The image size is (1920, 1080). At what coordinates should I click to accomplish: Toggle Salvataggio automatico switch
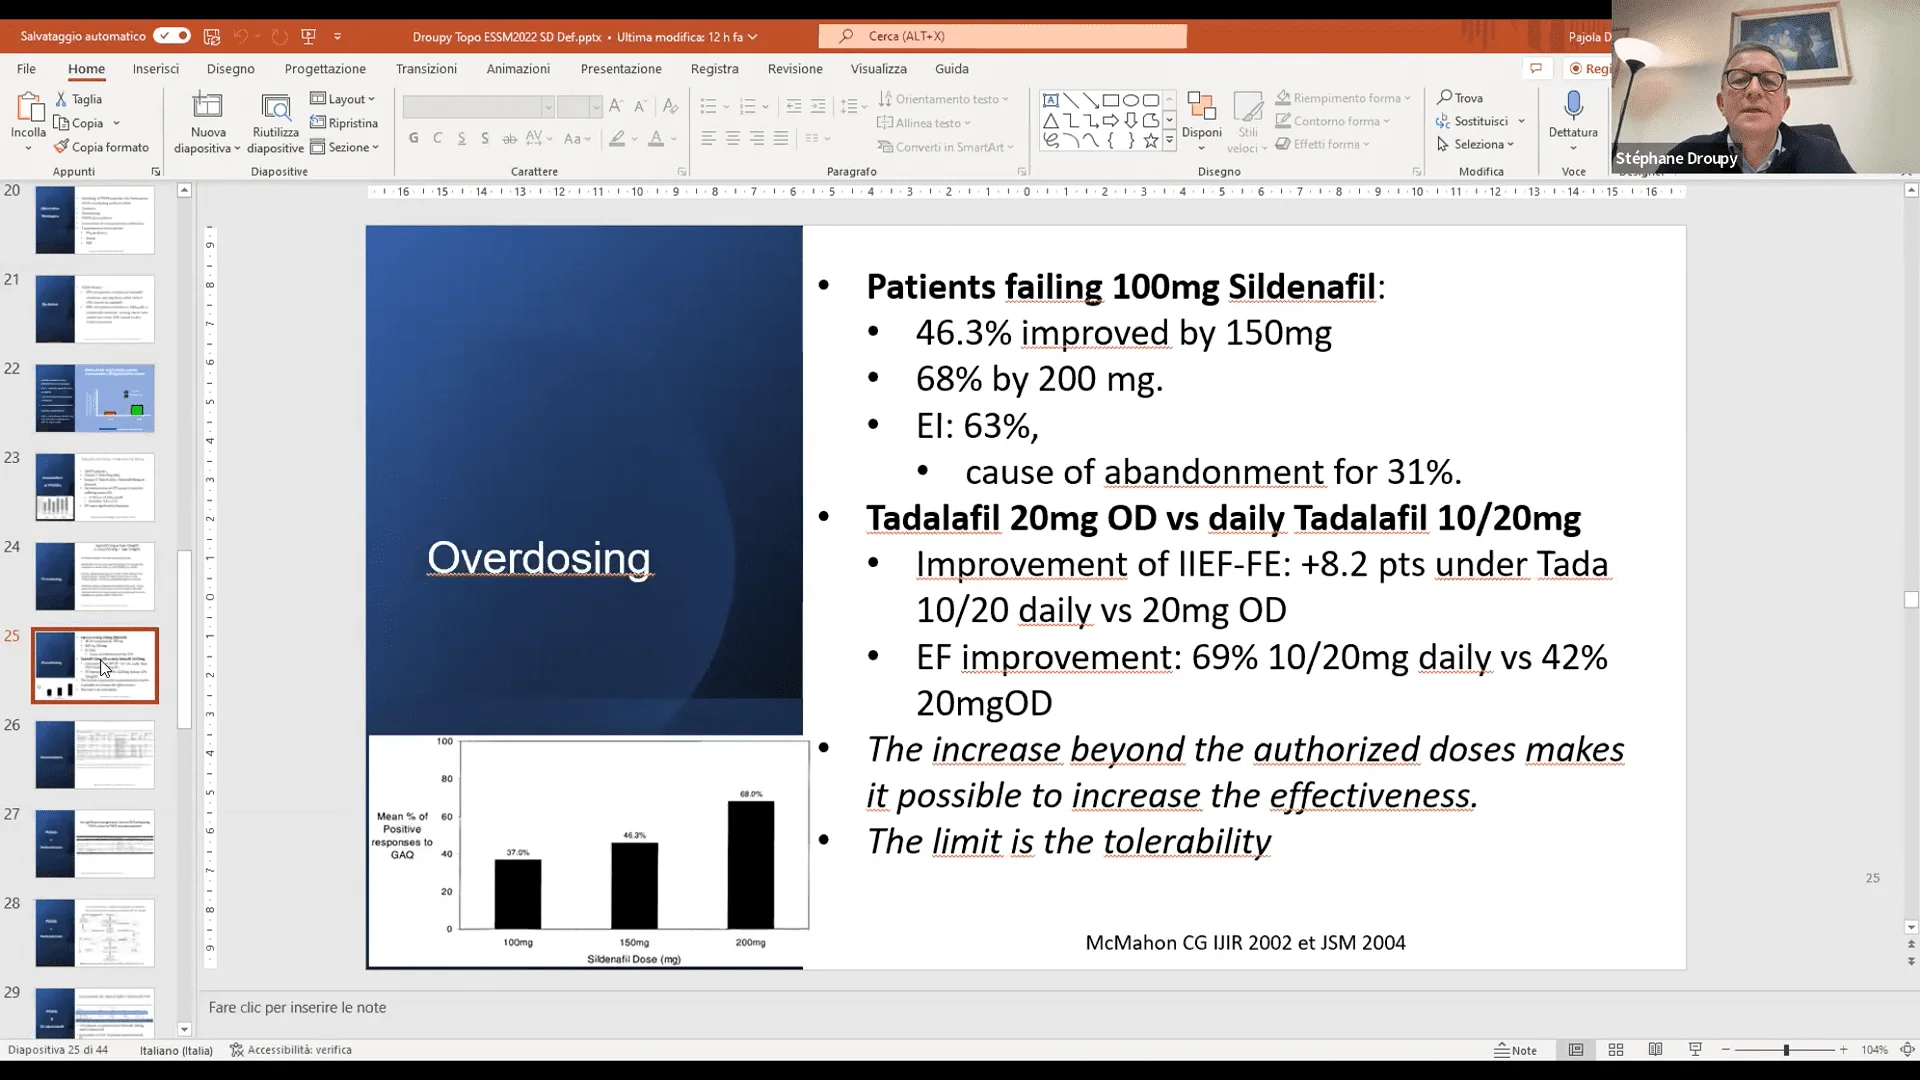coord(172,36)
